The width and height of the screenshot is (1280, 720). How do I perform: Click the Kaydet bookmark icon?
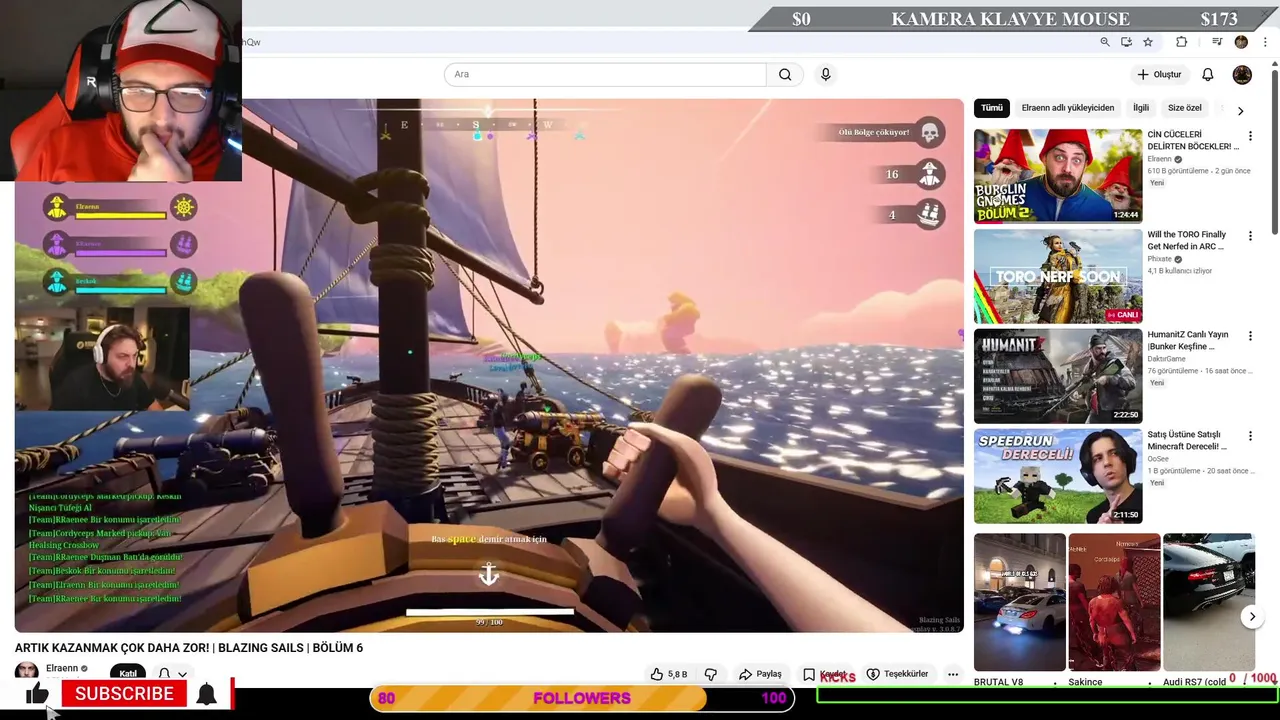(809, 675)
